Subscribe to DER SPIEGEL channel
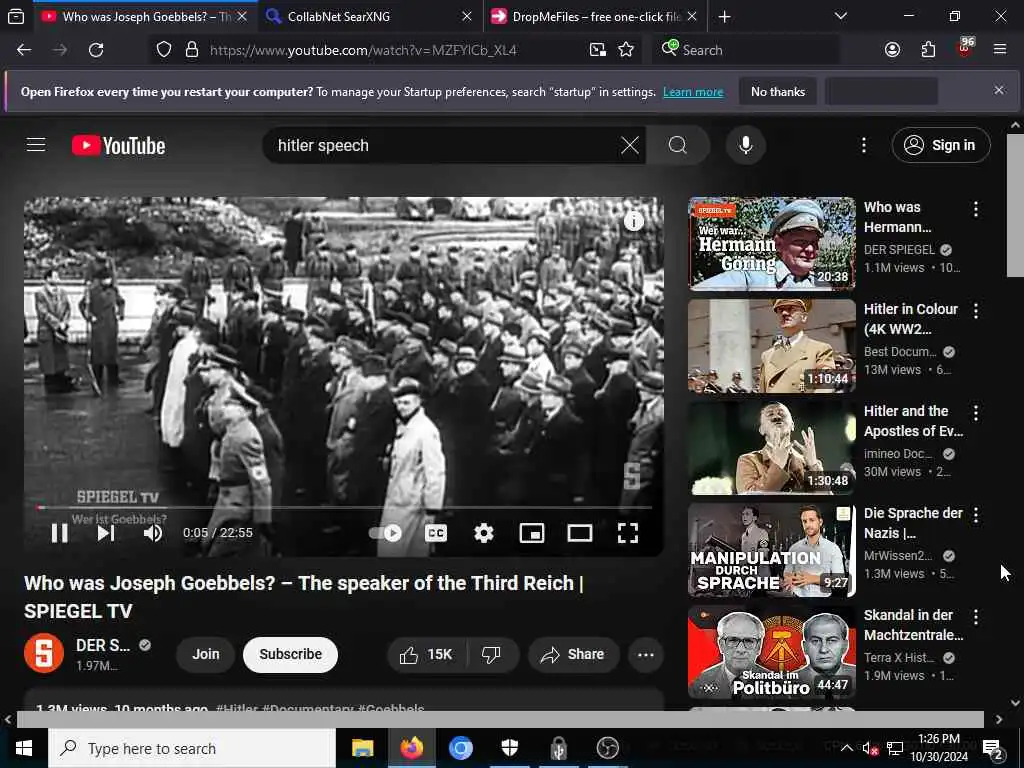Viewport: 1024px width, 768px height. [290, 654]
